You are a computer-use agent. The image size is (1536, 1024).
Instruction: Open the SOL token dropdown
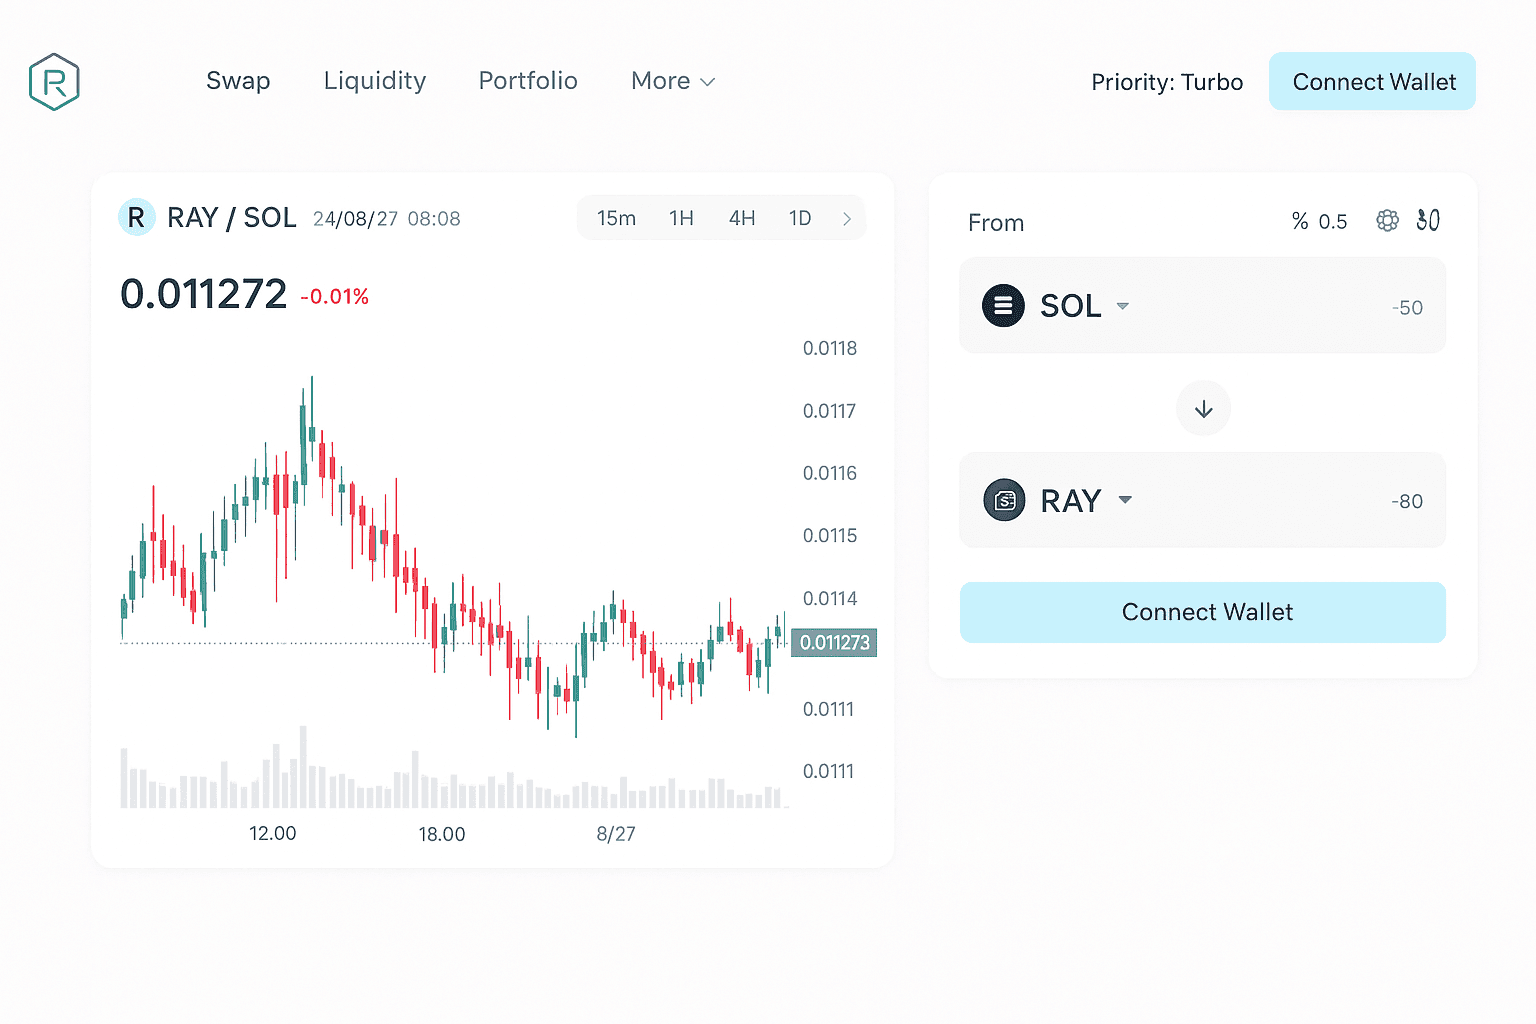[x=1123, y=306]
